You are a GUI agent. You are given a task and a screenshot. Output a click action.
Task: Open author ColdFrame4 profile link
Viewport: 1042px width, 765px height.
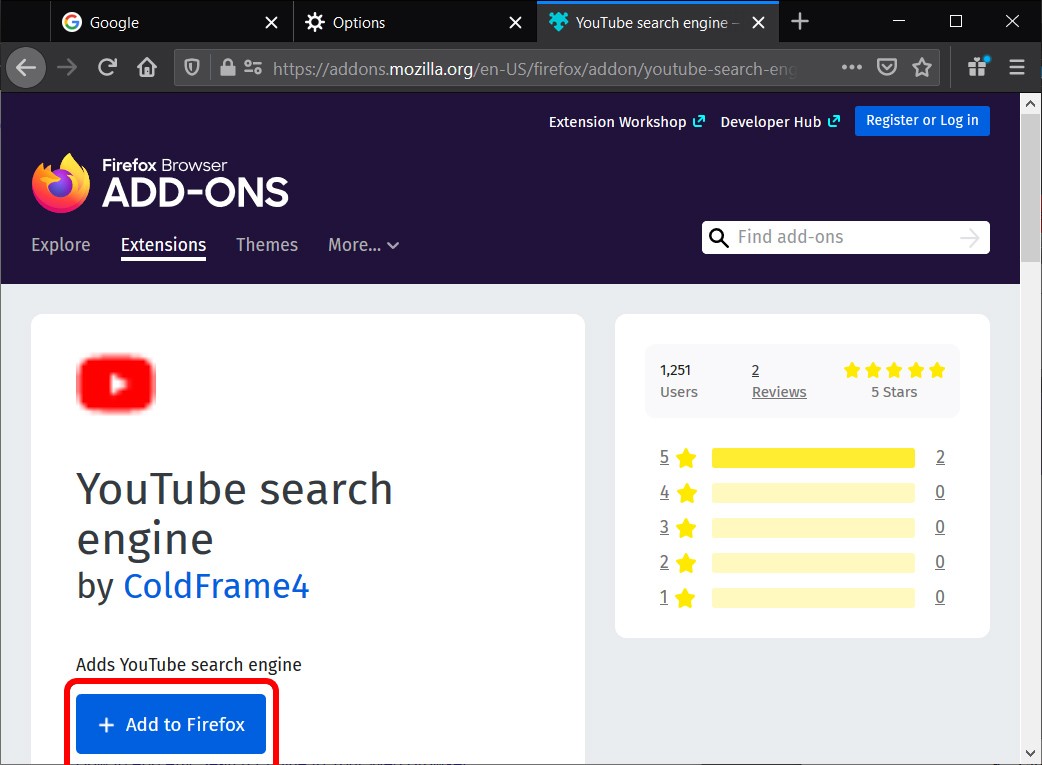217,586
